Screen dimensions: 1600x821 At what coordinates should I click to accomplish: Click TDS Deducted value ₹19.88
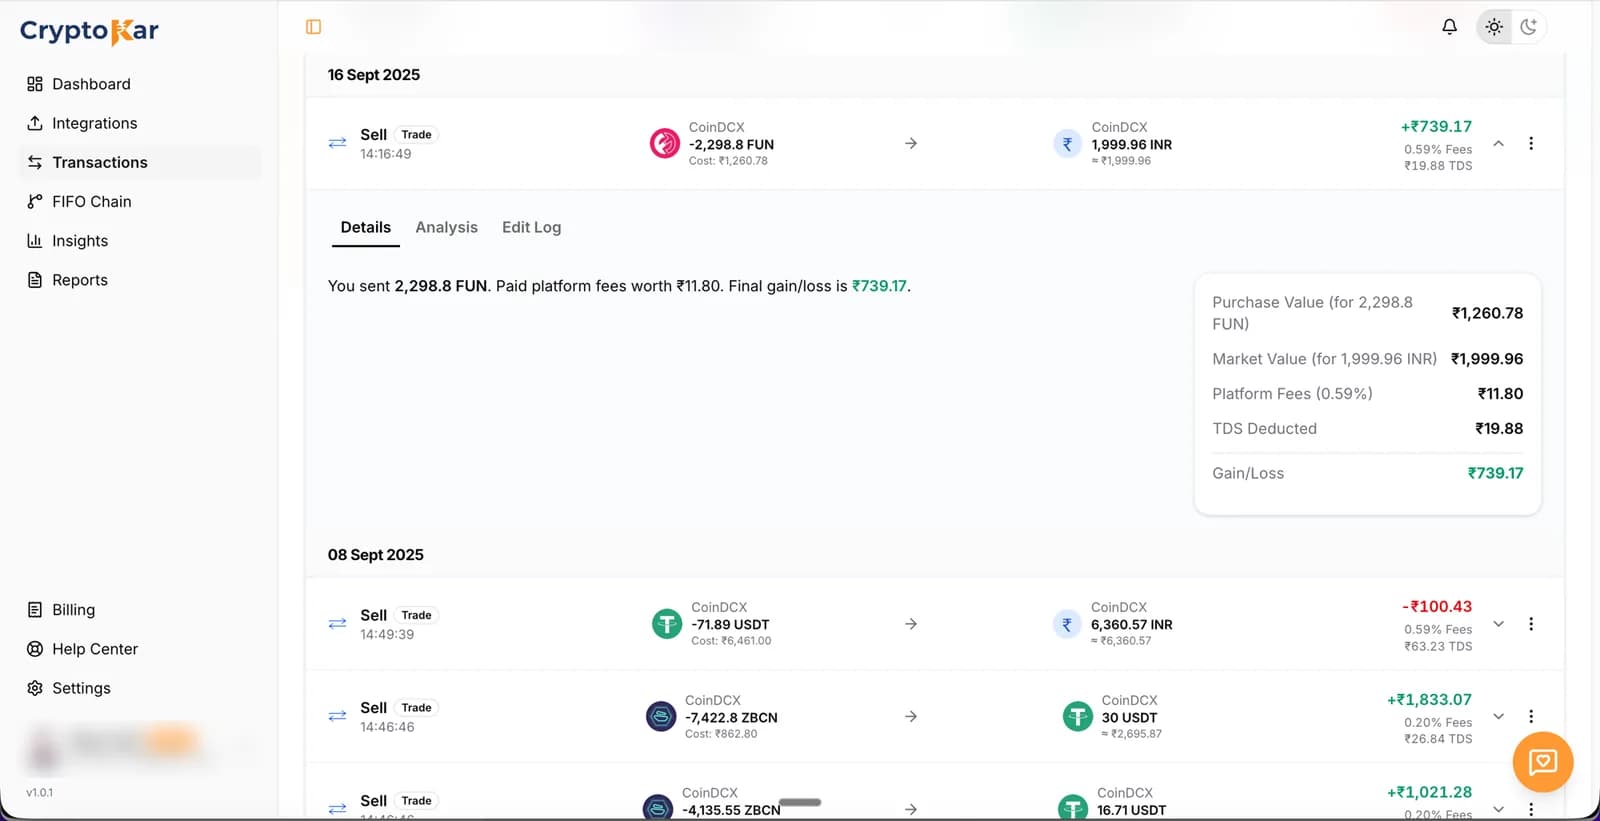(1499, 429)
